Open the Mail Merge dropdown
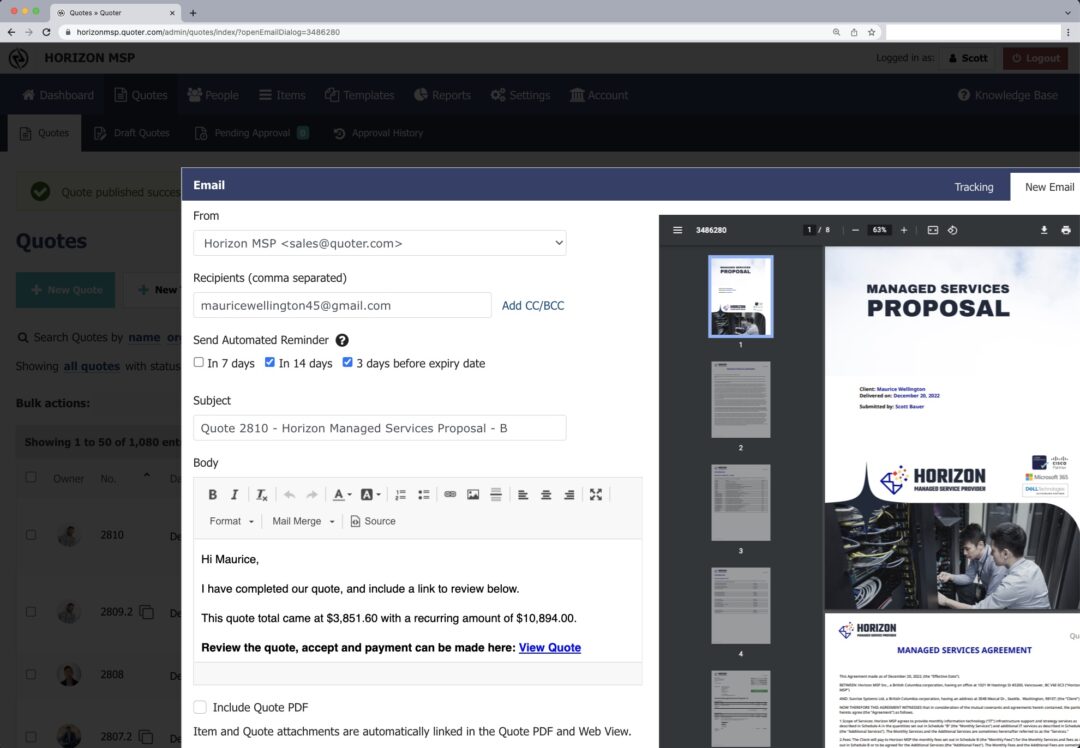 [x=303, y=521]
